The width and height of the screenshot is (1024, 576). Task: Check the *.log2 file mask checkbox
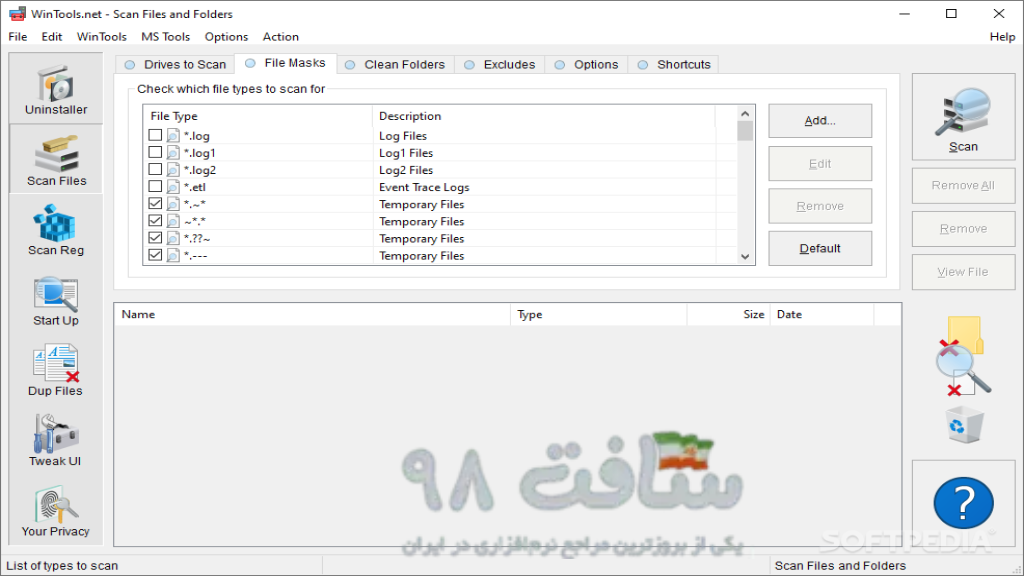pyautogui.click(x=155, y=169)
